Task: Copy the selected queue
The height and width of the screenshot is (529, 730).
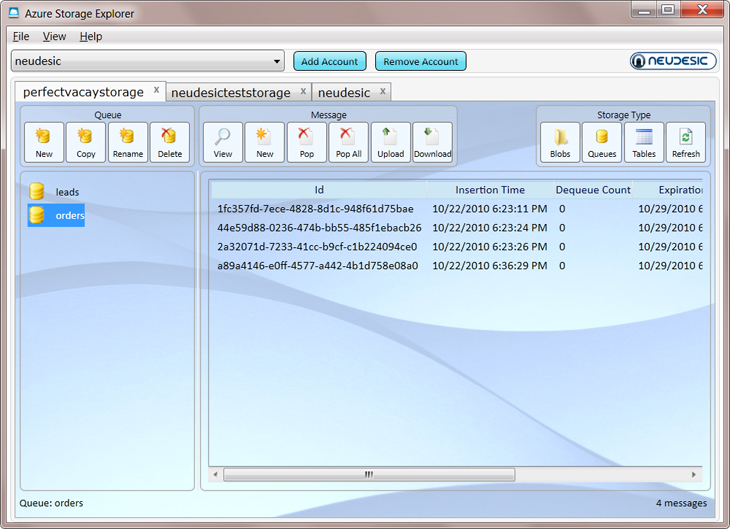Action: [x=86, y=142]
